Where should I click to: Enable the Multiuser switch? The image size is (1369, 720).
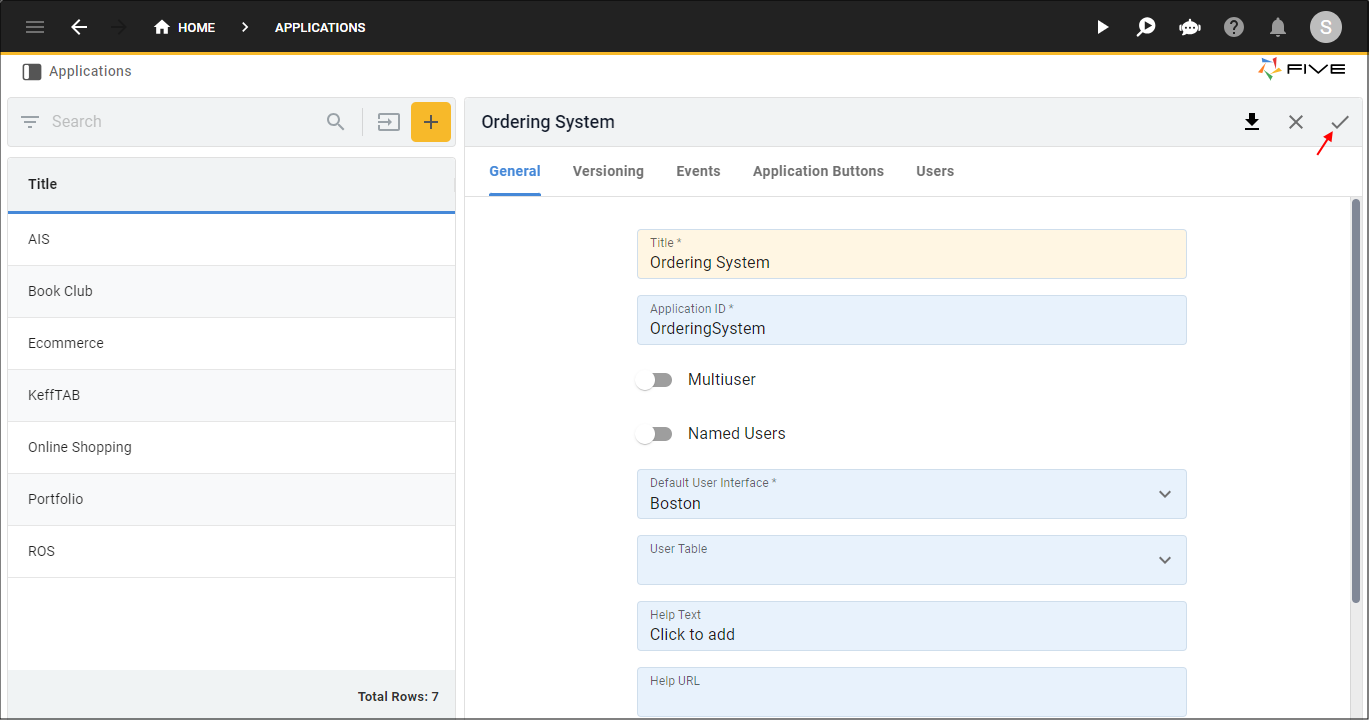click(x=655, y=380)
